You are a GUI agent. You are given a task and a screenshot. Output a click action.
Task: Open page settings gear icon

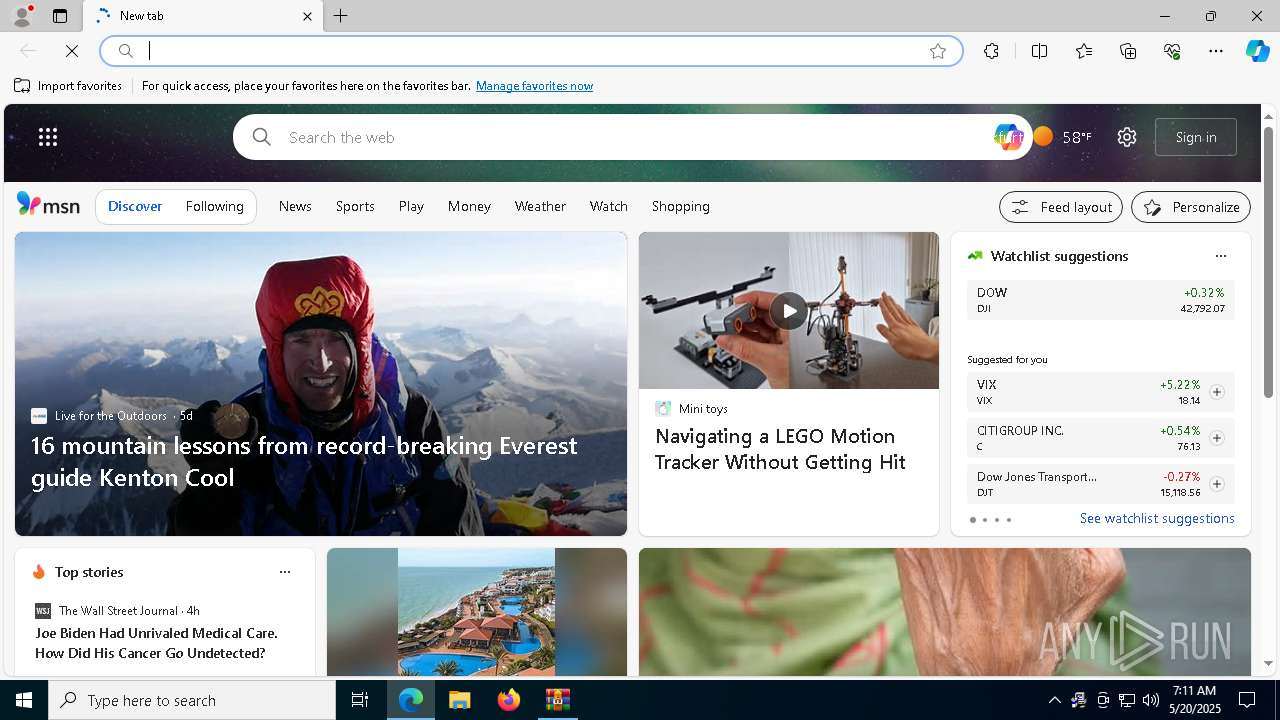click(x=1127, y=137)
